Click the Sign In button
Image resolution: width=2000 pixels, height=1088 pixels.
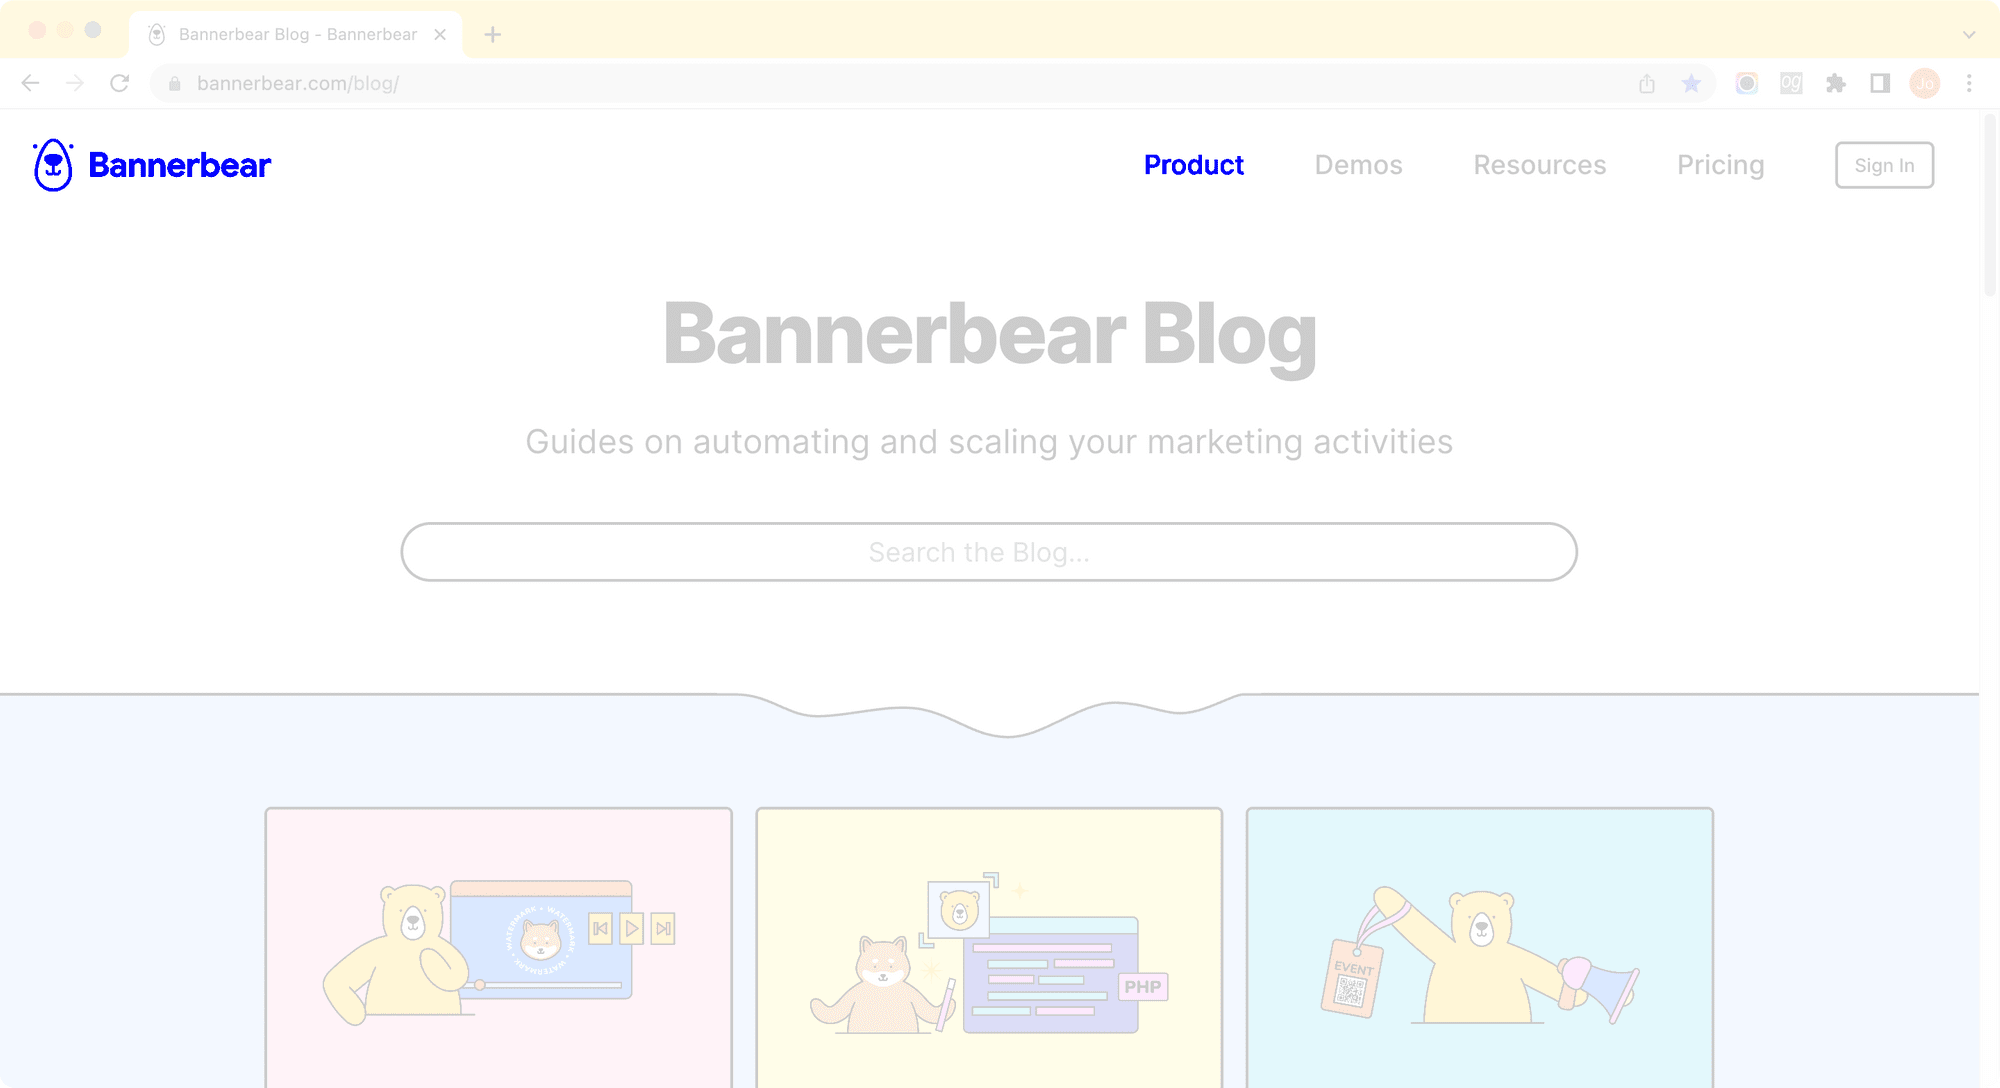[x=1885, y=165]
